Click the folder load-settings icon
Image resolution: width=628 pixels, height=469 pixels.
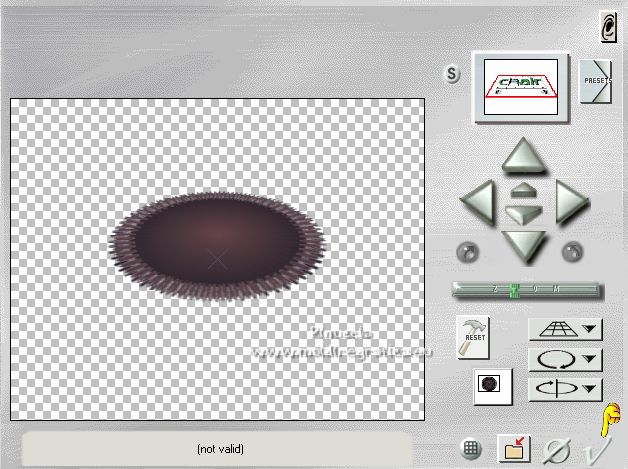tap(514, 449)
